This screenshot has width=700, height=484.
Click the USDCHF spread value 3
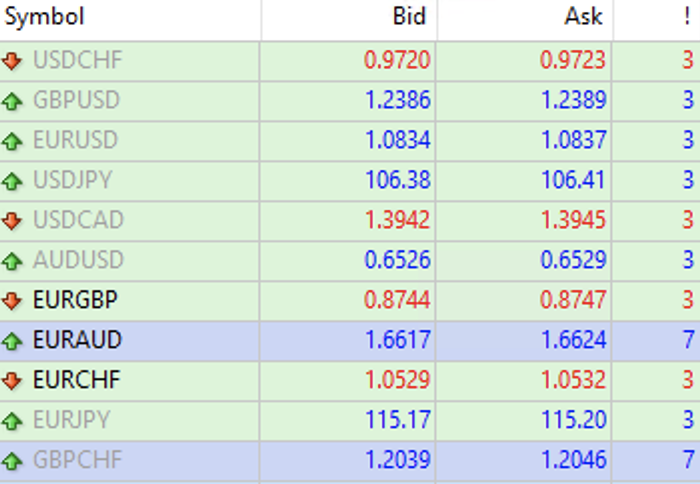[x=688, y=60]
